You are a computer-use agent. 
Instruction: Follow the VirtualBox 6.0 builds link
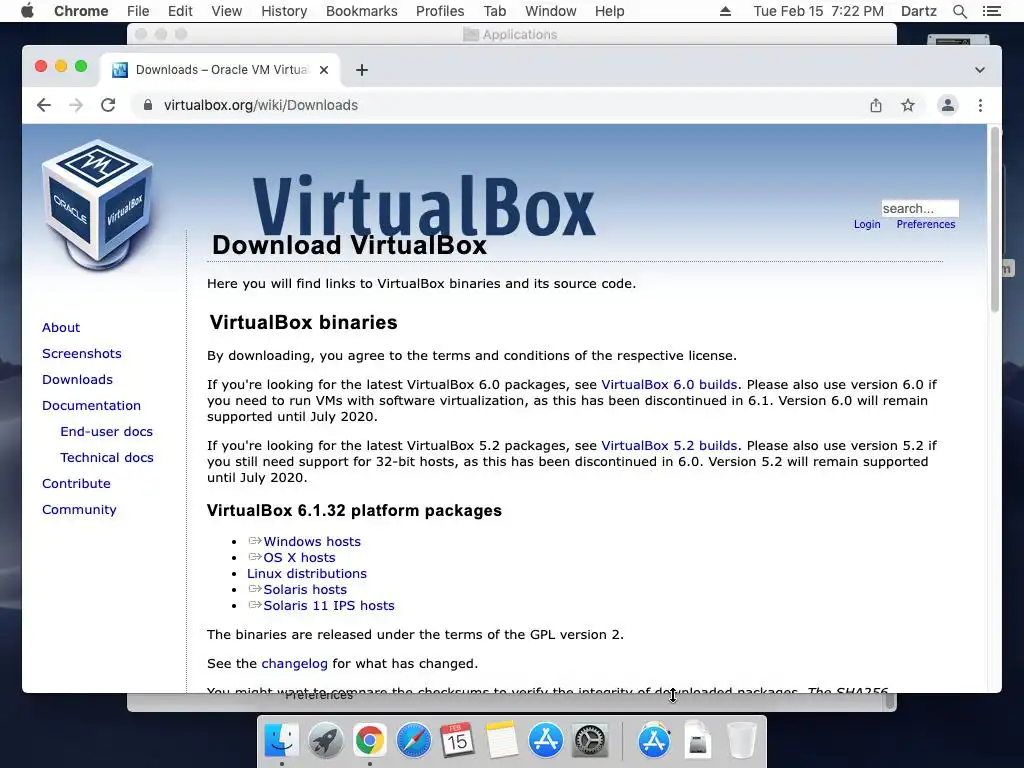[669, 385]
